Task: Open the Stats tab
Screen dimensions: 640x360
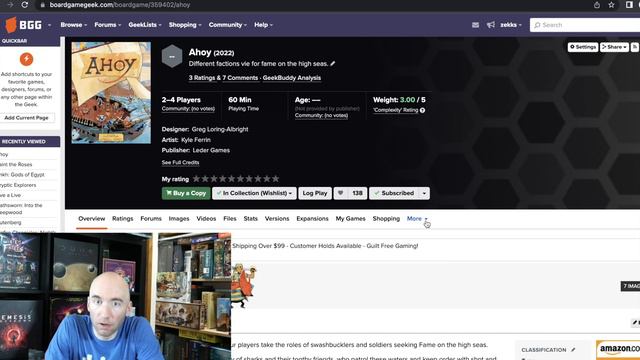Action: tap(251, 219)
